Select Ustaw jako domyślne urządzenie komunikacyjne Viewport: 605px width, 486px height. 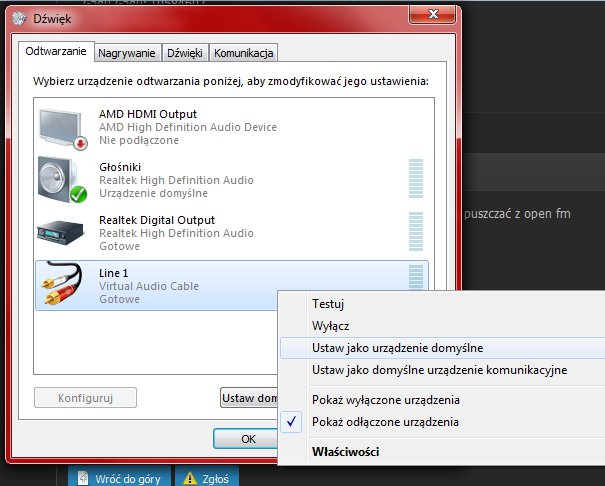442,370
